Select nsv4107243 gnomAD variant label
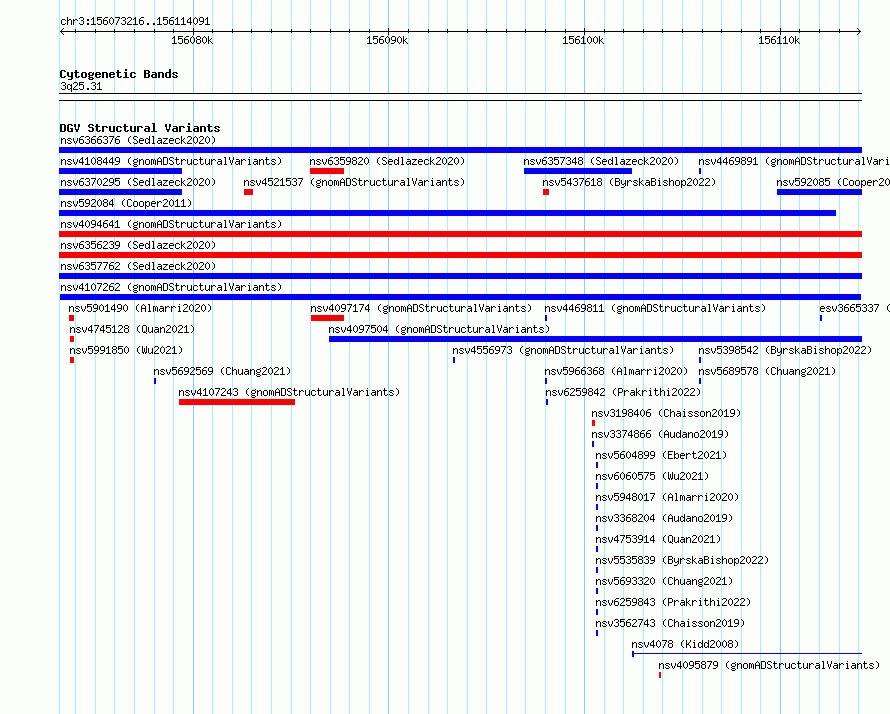This screenshot has width=890, height=714. [289, 392]
